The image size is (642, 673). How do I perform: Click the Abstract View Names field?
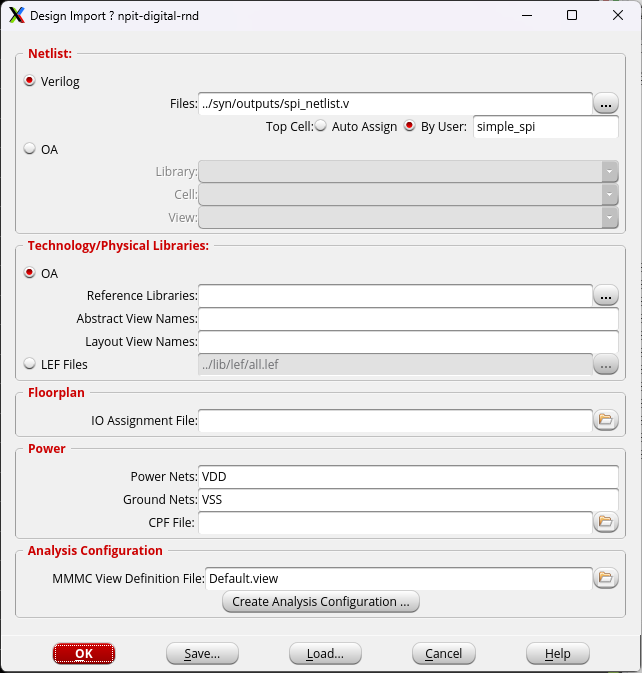[408, 319]
